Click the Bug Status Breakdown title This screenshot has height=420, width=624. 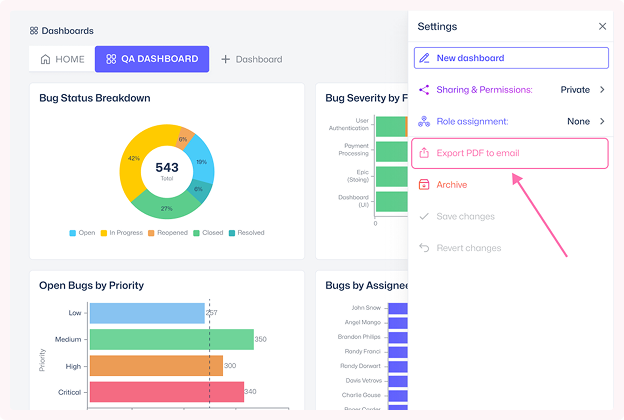(95, 98)
